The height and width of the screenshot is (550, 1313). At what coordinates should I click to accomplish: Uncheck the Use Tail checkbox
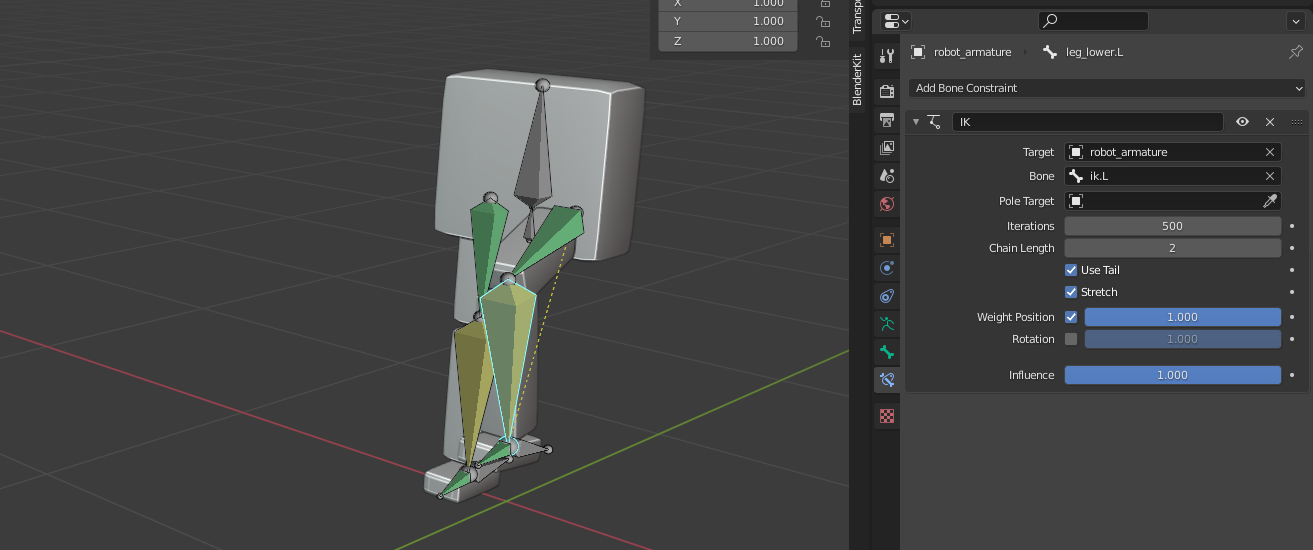1071,270
